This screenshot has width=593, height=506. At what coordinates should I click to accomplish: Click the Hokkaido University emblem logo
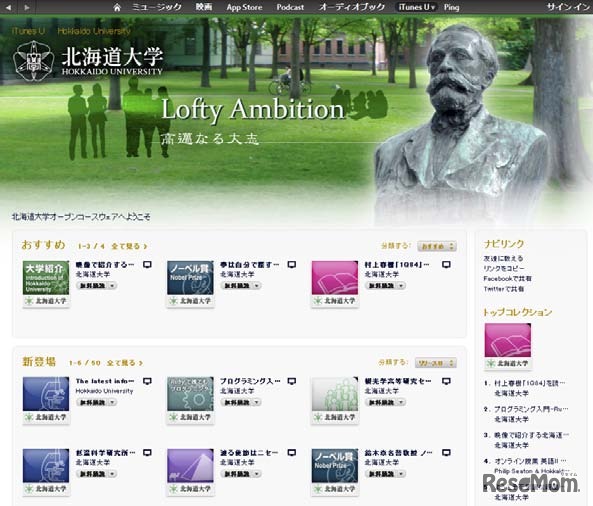coord(34,61)
